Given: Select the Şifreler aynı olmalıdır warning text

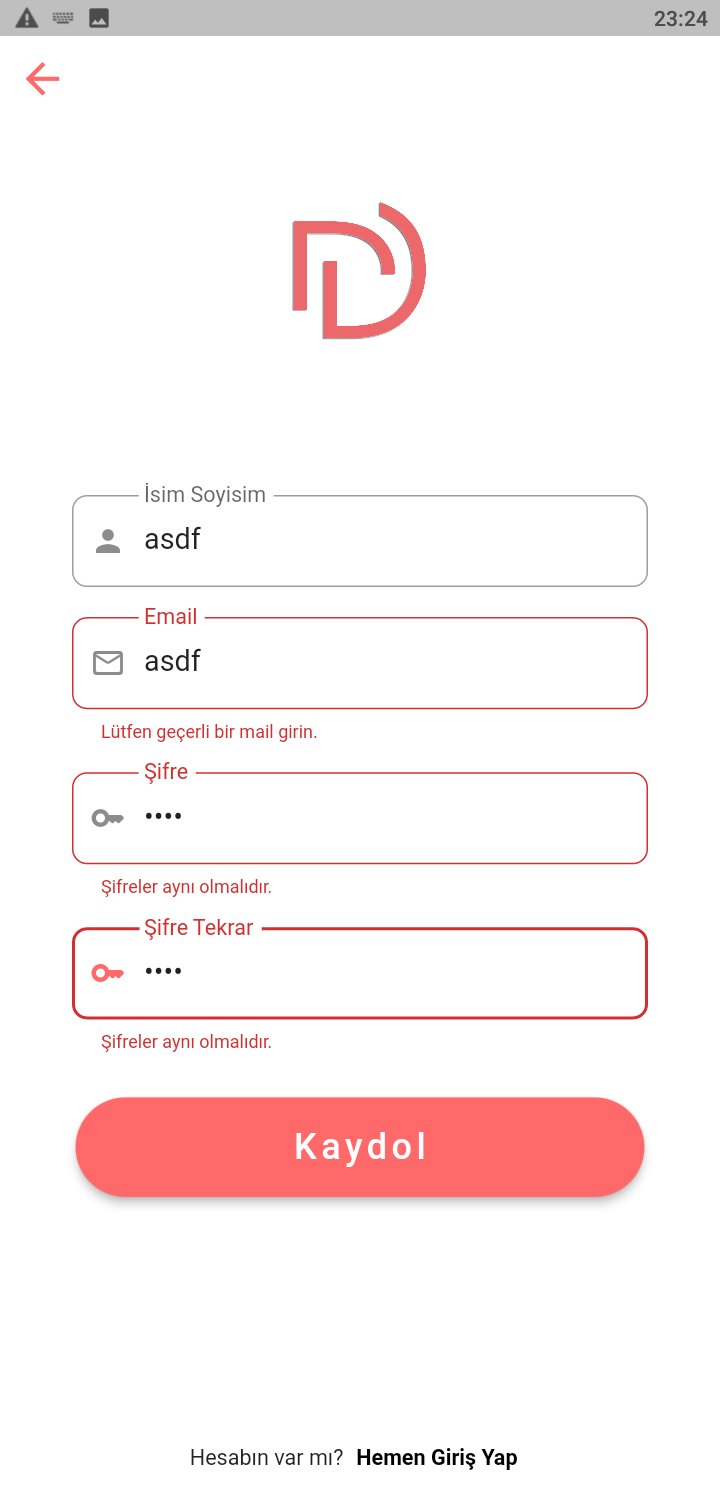Looking at the screenshot, I should 185,886.
